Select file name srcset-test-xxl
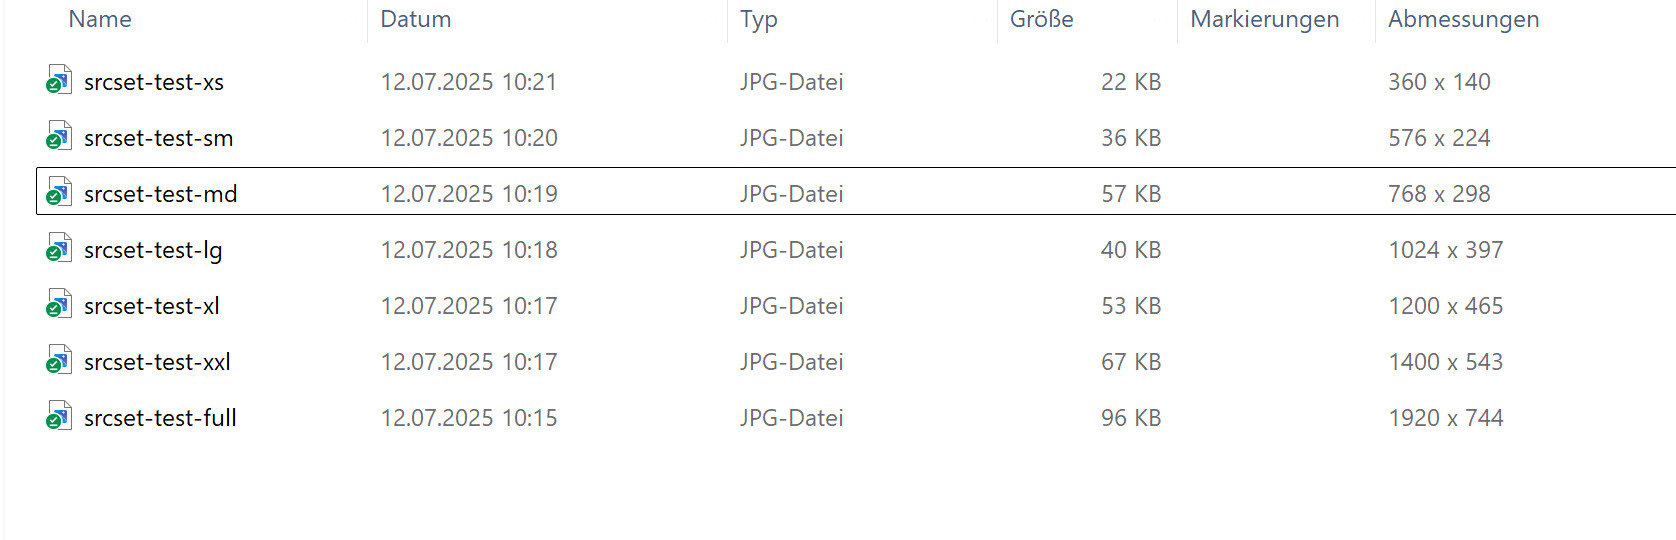The image size is (1676, 540). (157, 362)
